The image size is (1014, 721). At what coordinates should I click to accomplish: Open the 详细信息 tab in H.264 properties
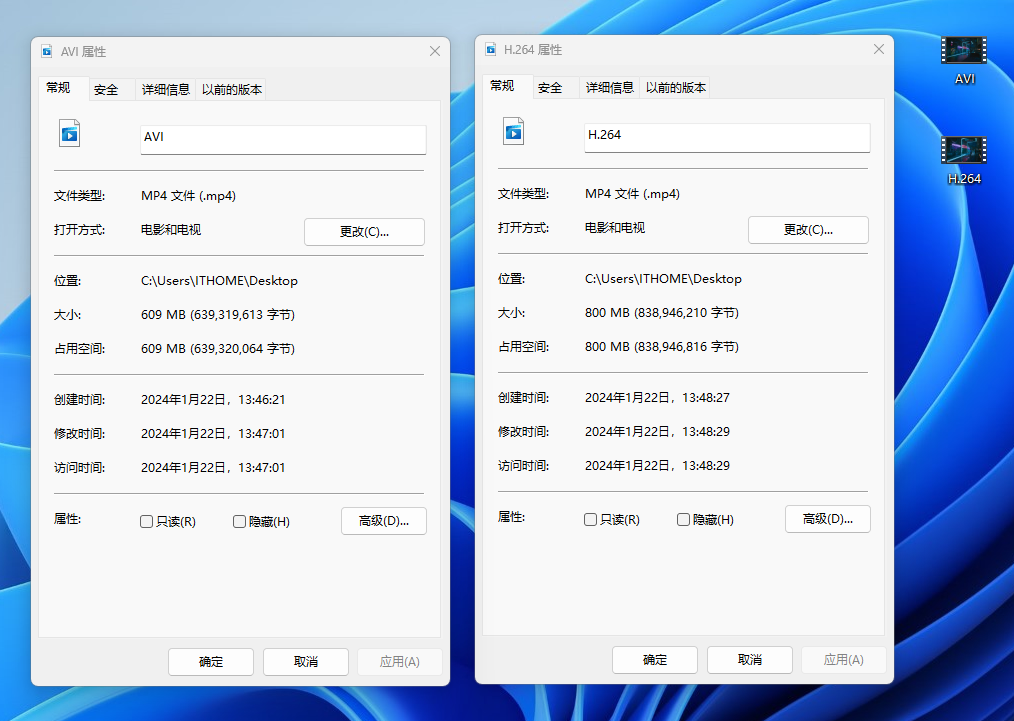coord(610,87)
